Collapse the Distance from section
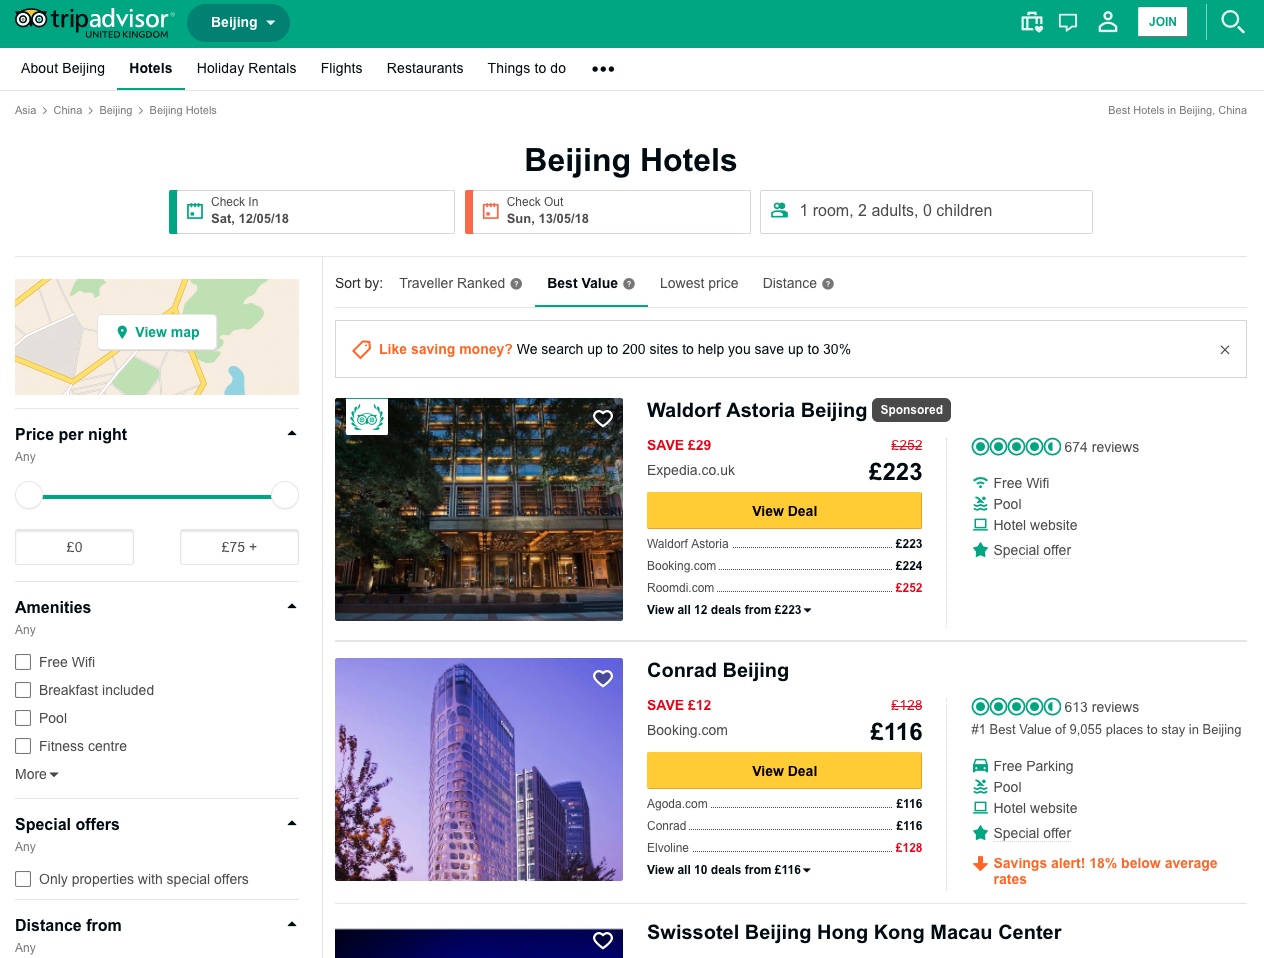Screen dimensions: 1264x958 tap(292, 925)
